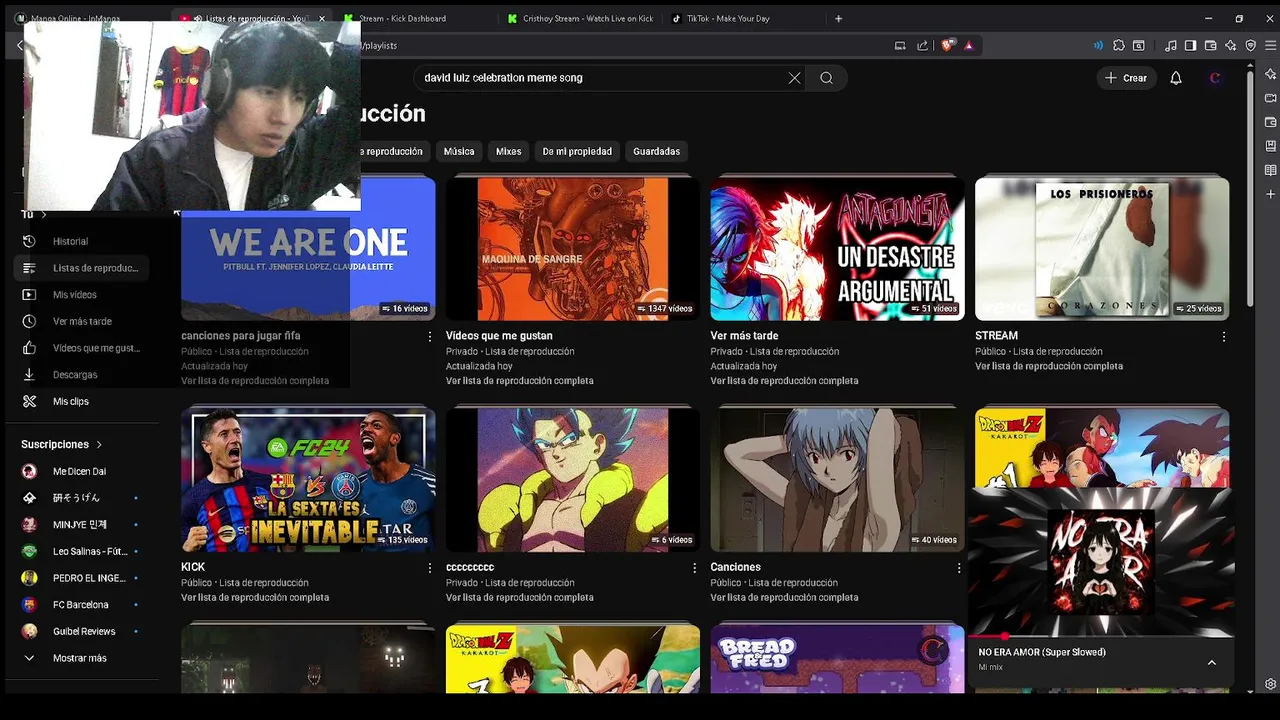Select the Guardadas filter chip
The width and height of the screenshot is (1280, 720).
click(657, 151)
